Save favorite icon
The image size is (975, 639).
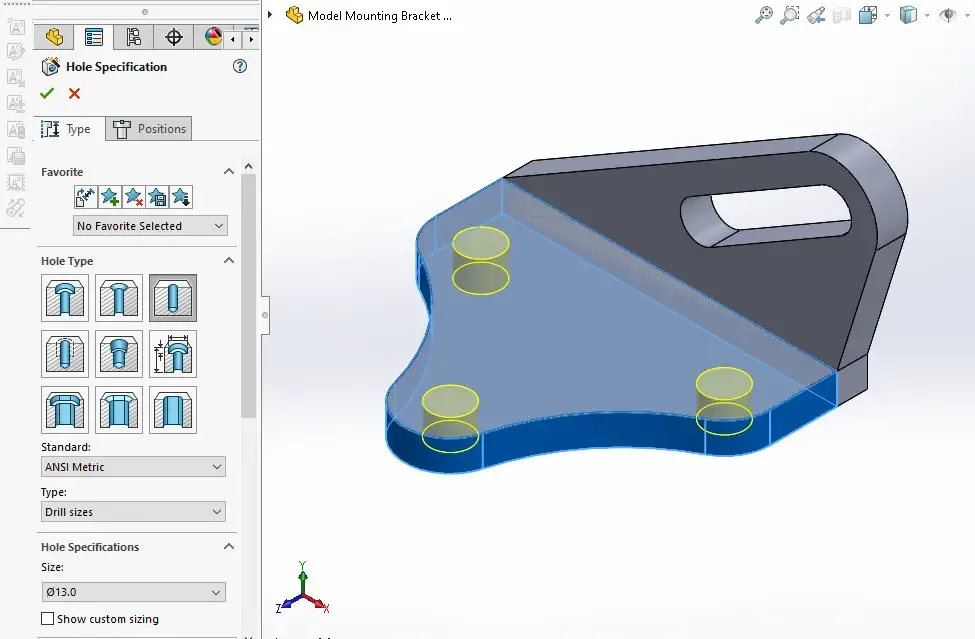[157, 197]
